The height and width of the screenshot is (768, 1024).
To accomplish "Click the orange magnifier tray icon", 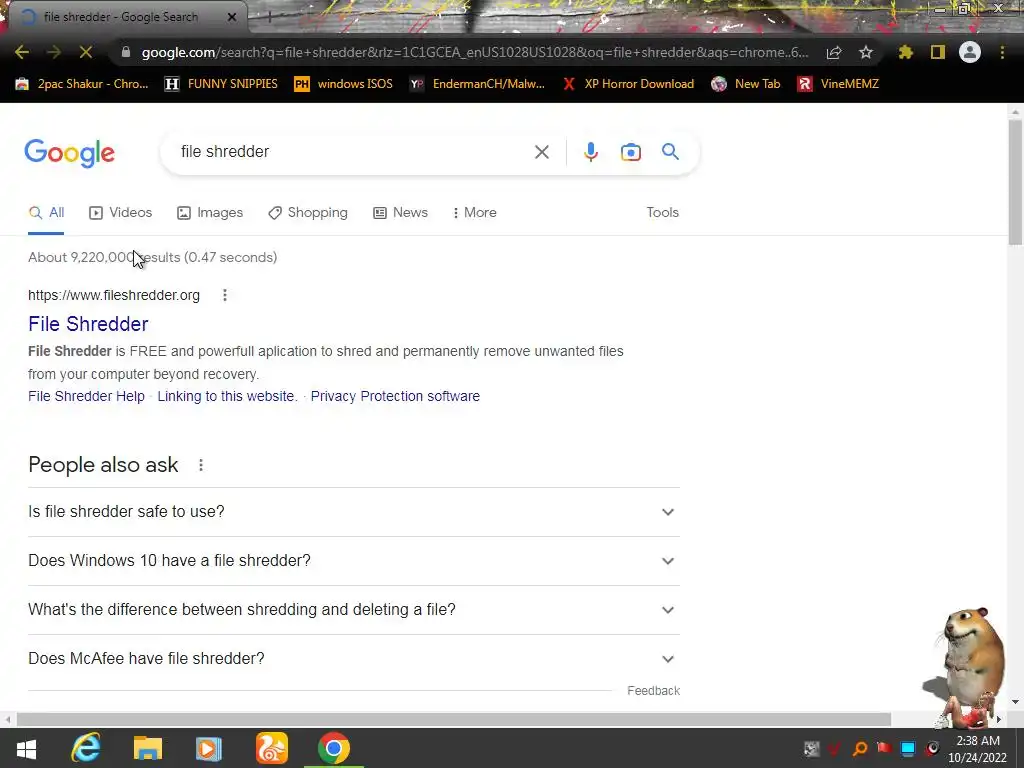I will [860, 749].
